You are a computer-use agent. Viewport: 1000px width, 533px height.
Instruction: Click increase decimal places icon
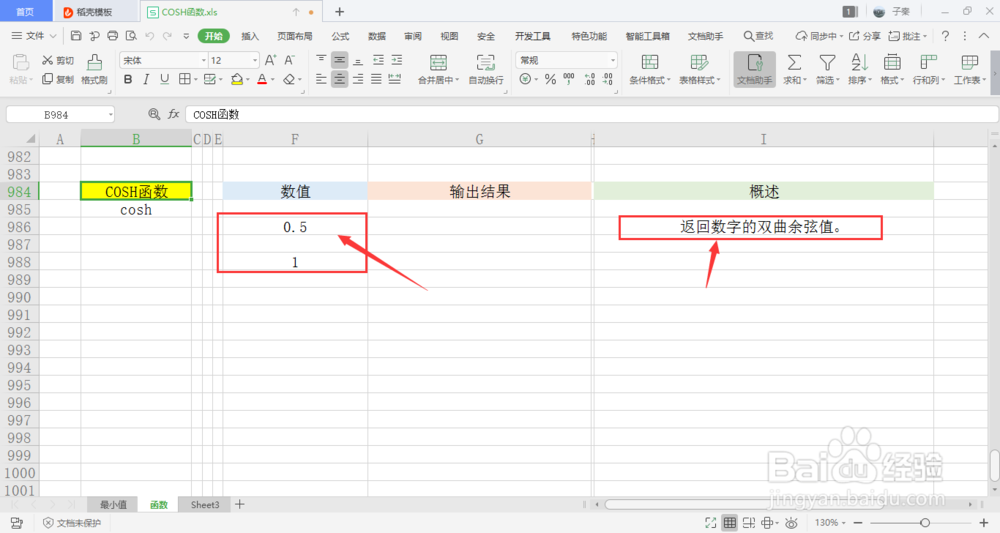coord(589,79)
